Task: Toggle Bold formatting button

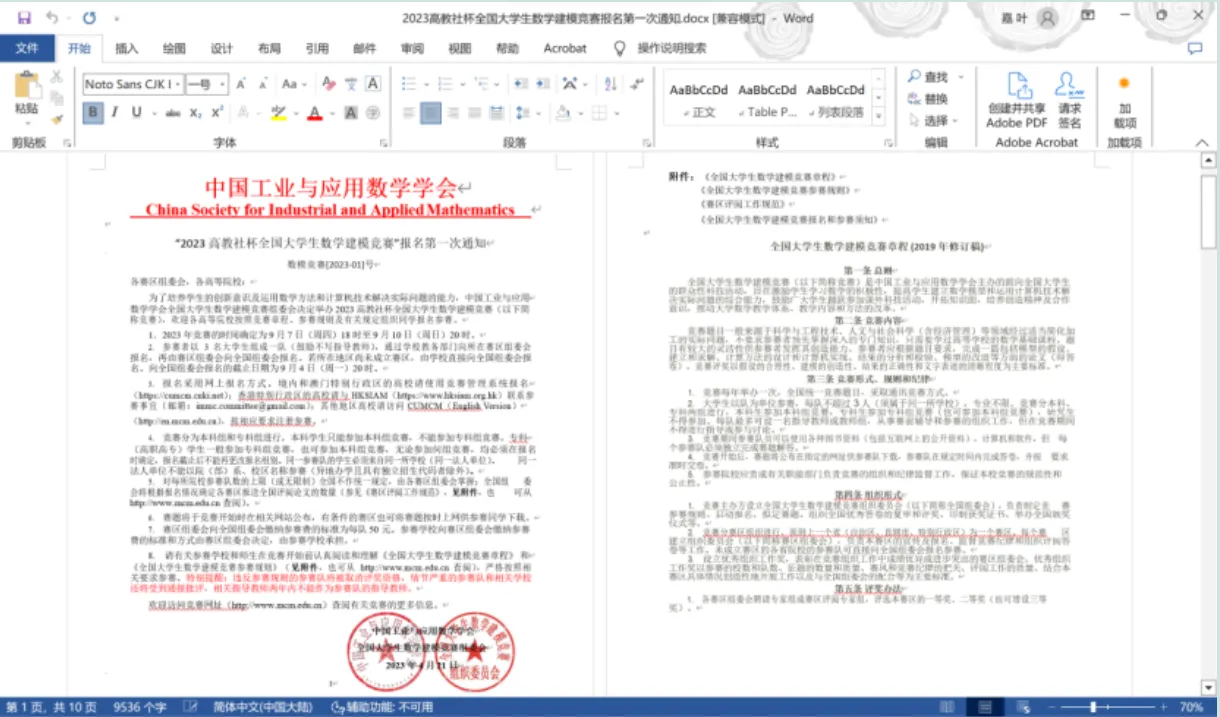Action: pos(93,113)
